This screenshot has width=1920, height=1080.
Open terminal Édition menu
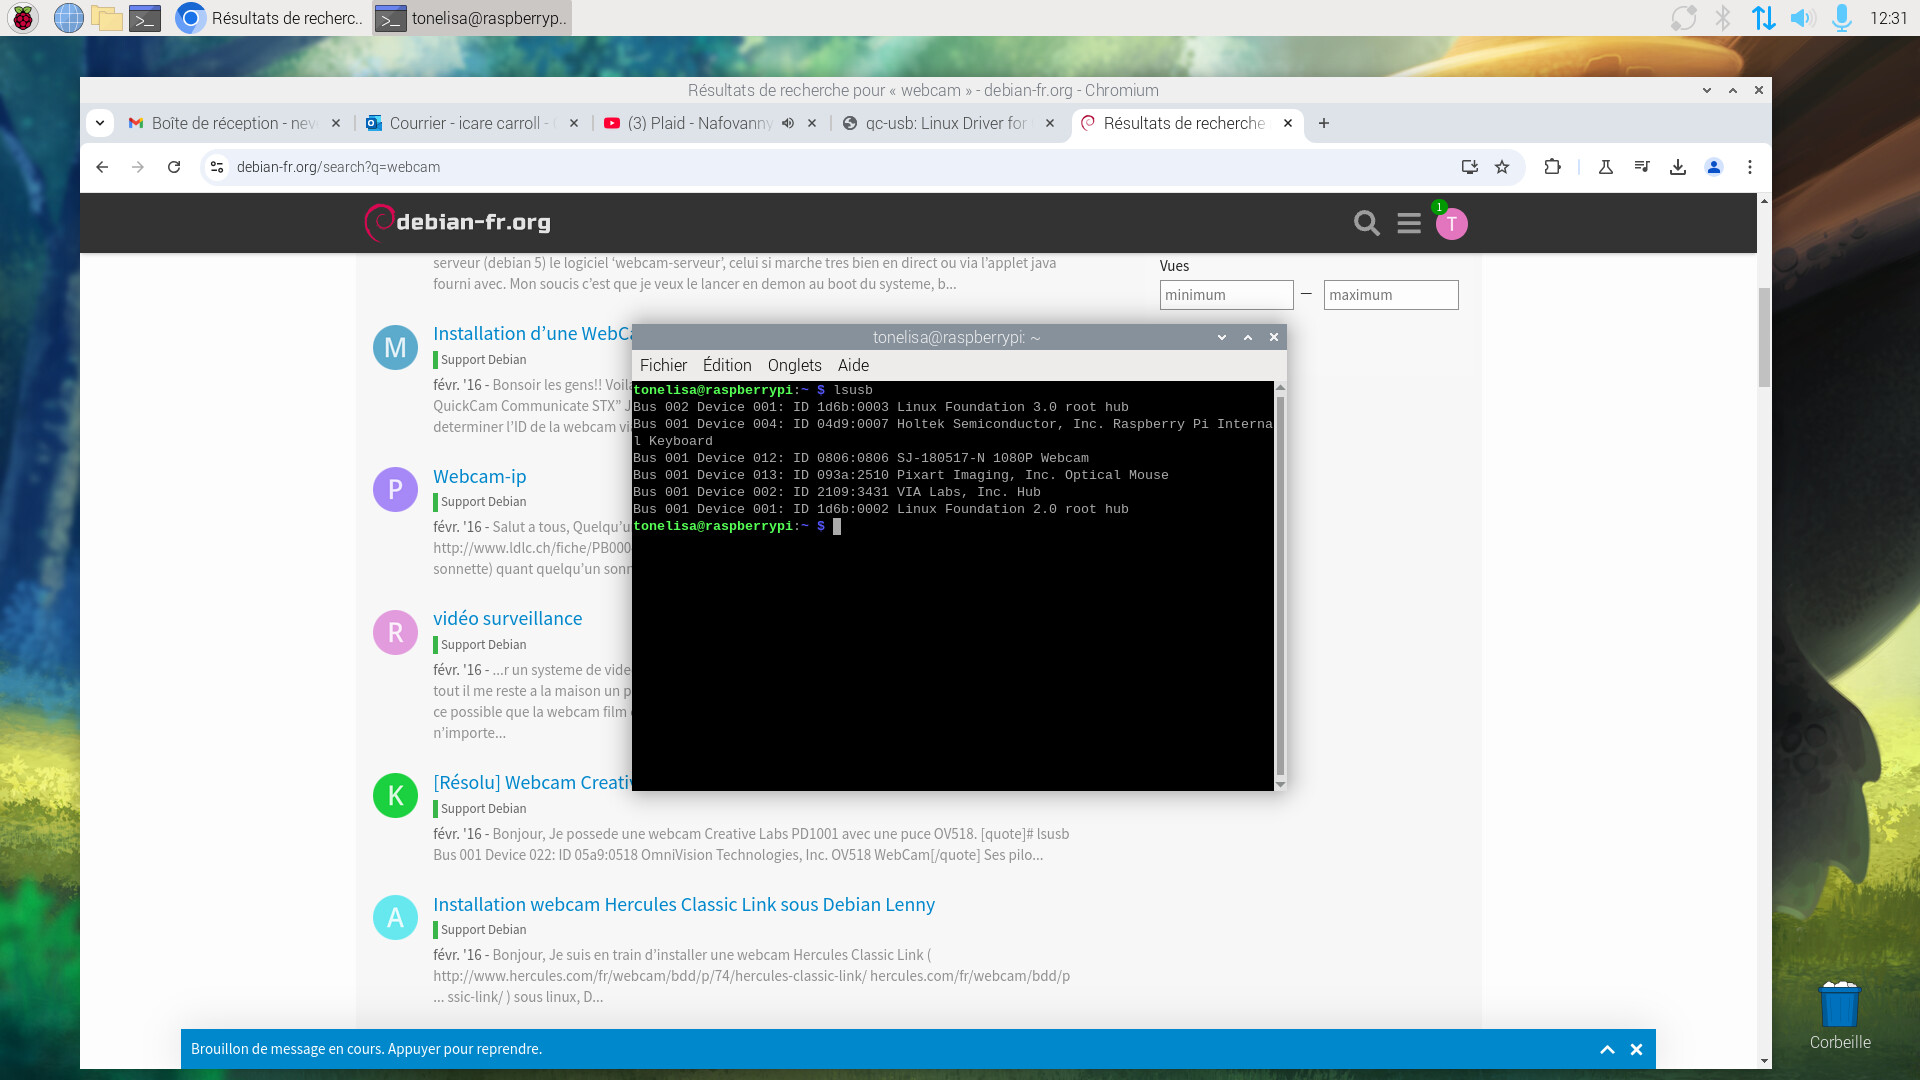pos(727,365)
